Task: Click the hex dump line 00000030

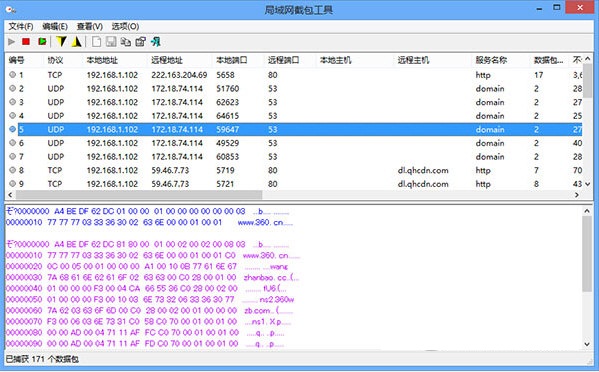Action: (x=152, y=277)
